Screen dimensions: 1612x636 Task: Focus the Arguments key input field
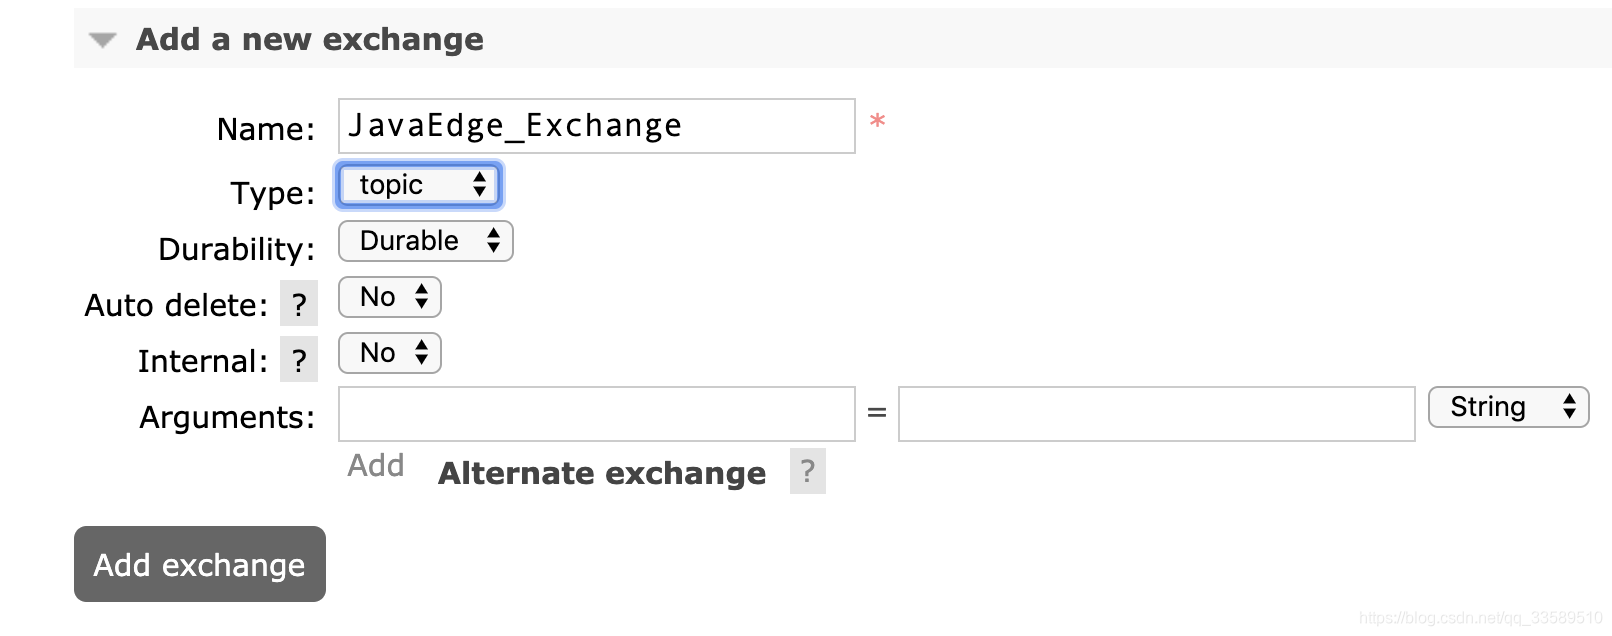pos(597,414)
